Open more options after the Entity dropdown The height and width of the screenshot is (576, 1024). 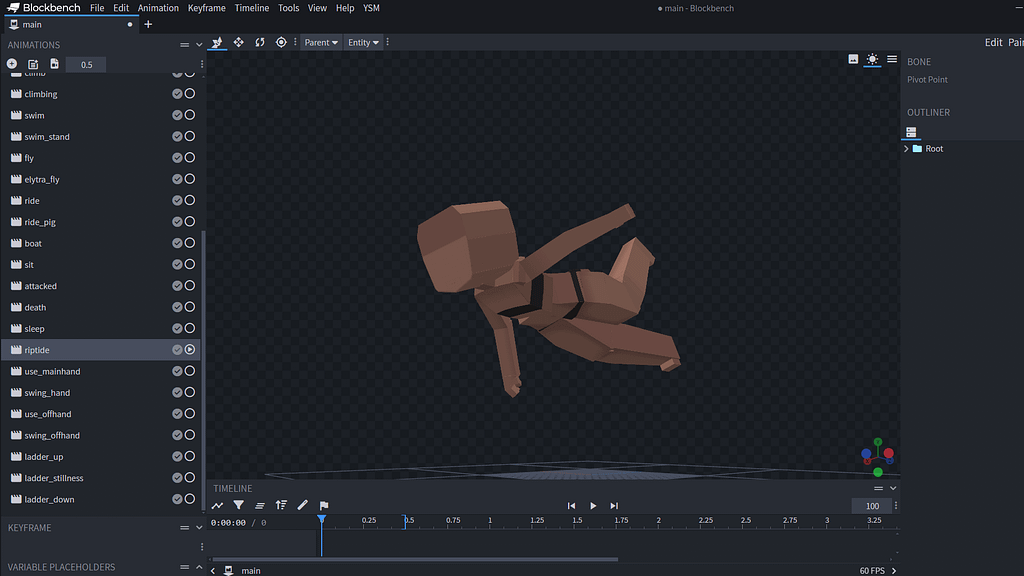coord(388,42)
